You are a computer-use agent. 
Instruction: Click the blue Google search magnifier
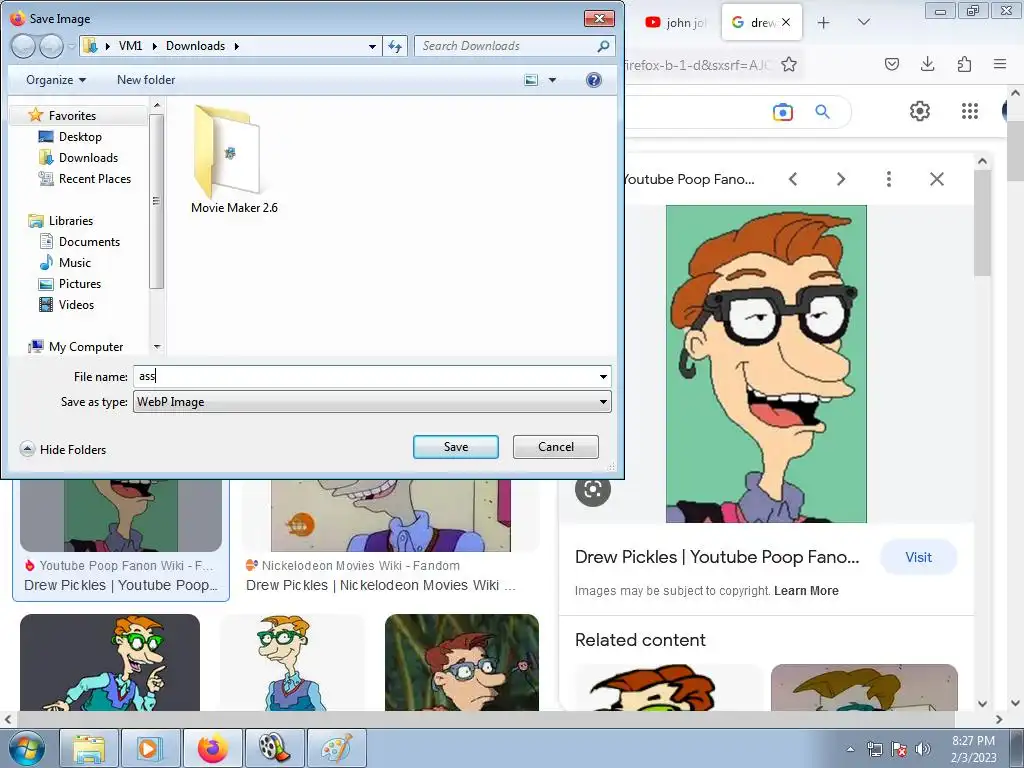coord(823,112)
